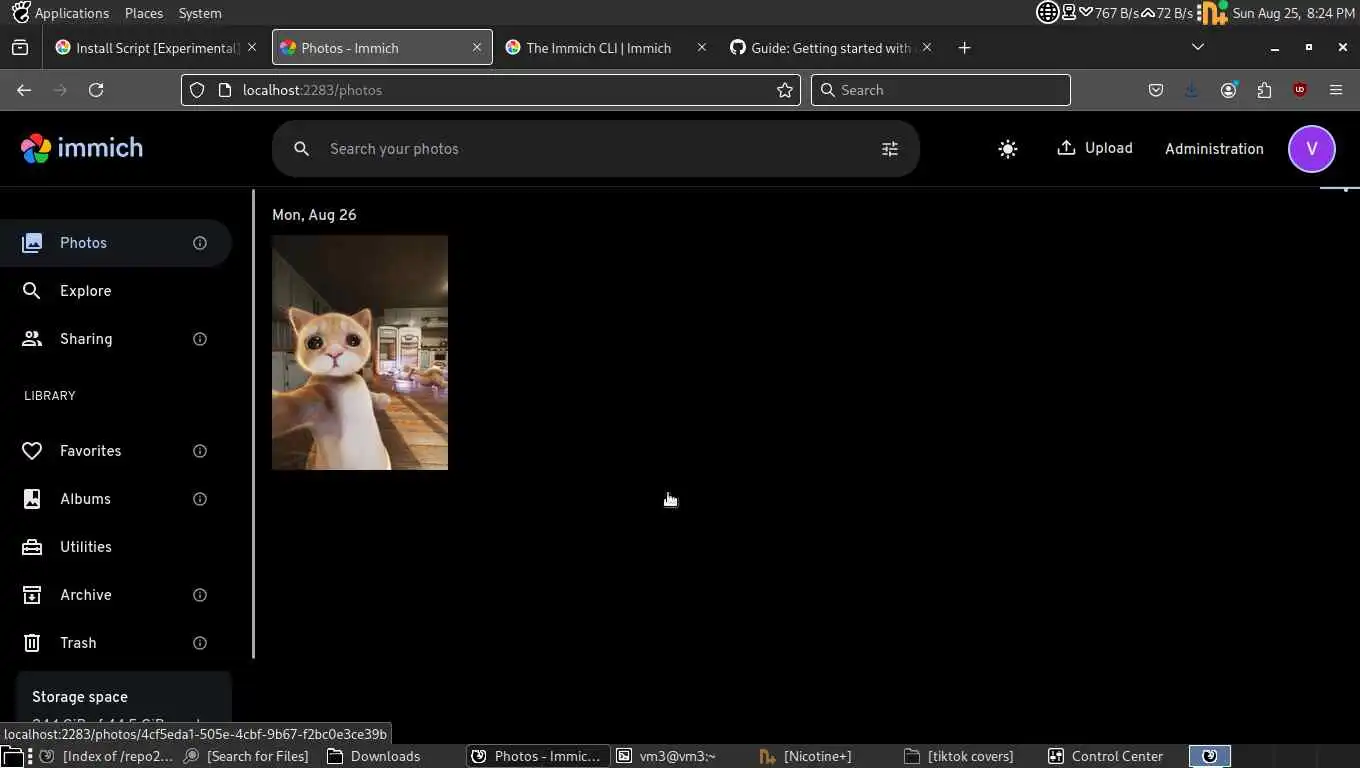Click info icon next to Sharing
The width and height of the screenshot is (1360, 768).
tap(200, 339)
